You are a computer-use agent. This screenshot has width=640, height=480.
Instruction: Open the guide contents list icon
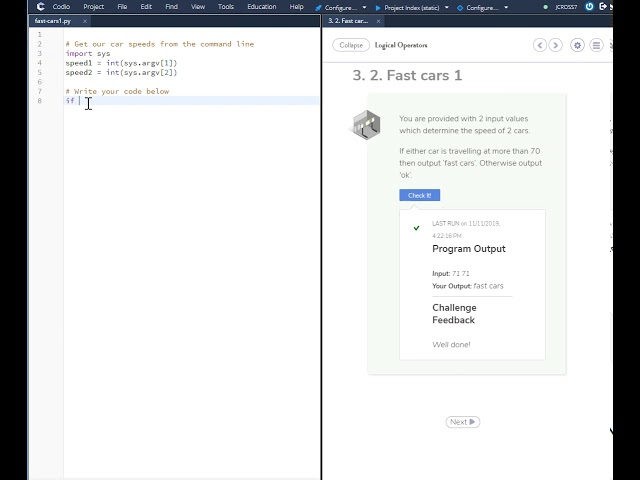[x=596, y=45]
